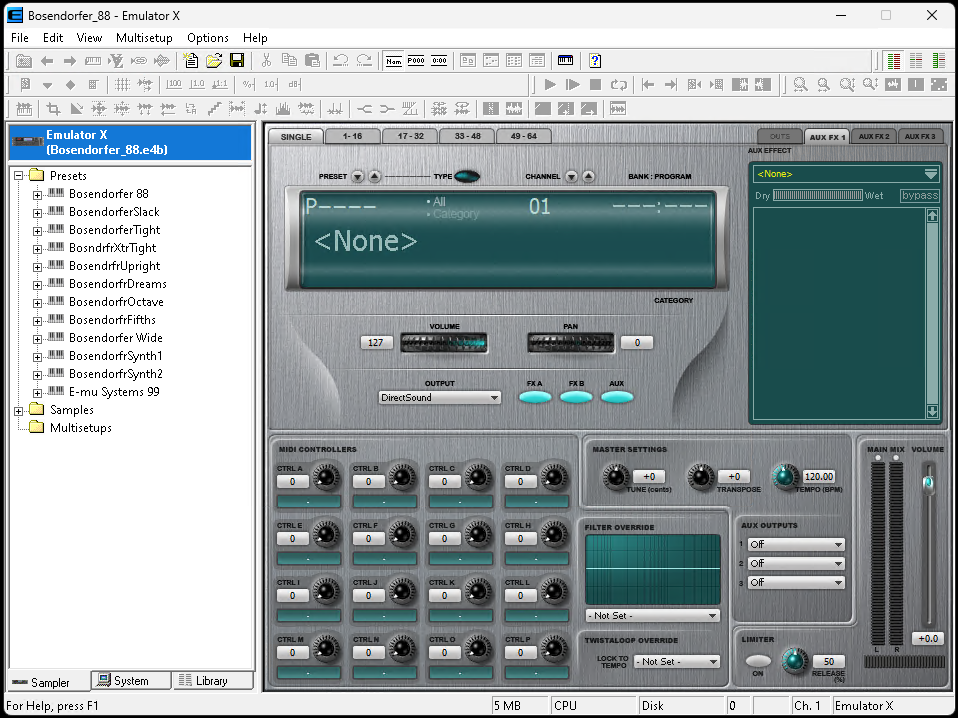Click the New document toolbar icon
The image size is (958, 718).
click(191, 61)
